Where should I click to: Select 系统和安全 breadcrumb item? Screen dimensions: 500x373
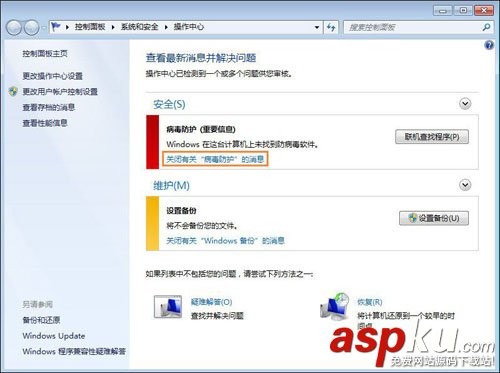139,27
